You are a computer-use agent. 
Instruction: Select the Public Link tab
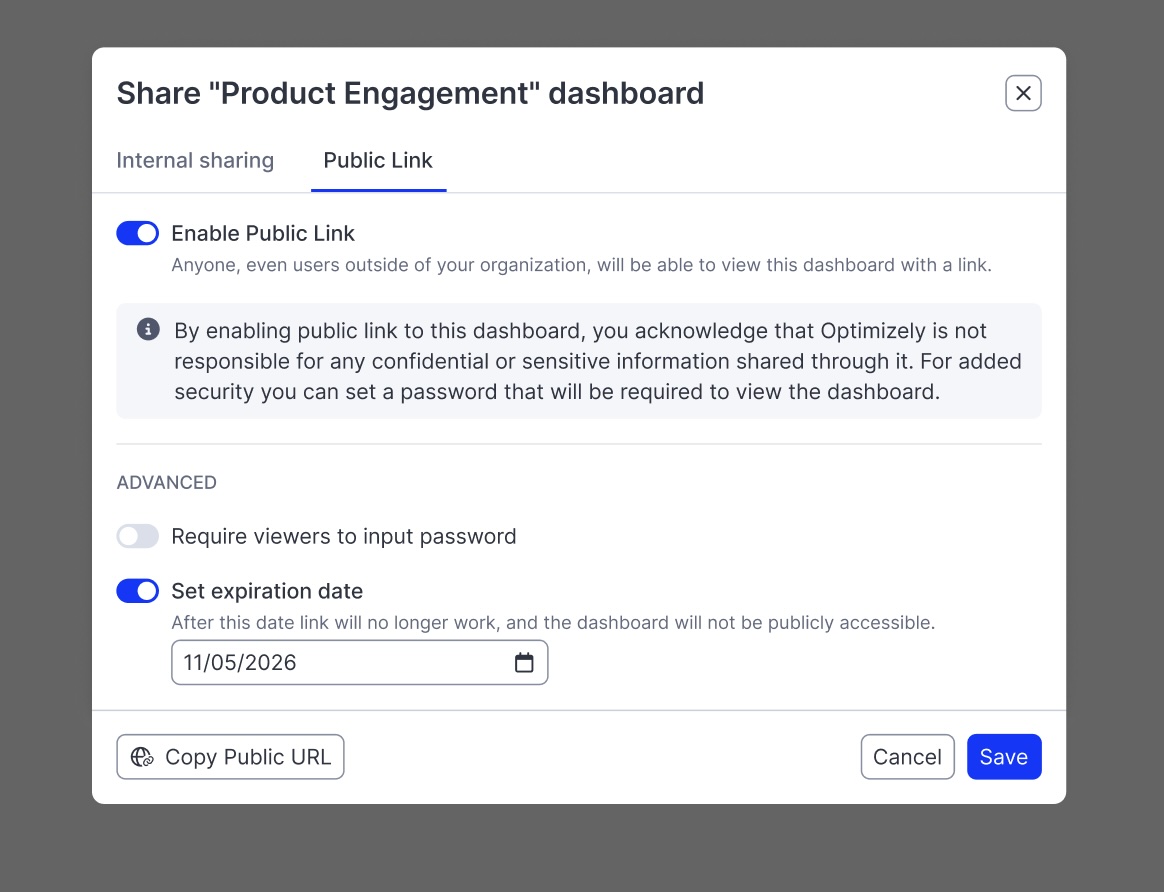click(x=378, y=161)
